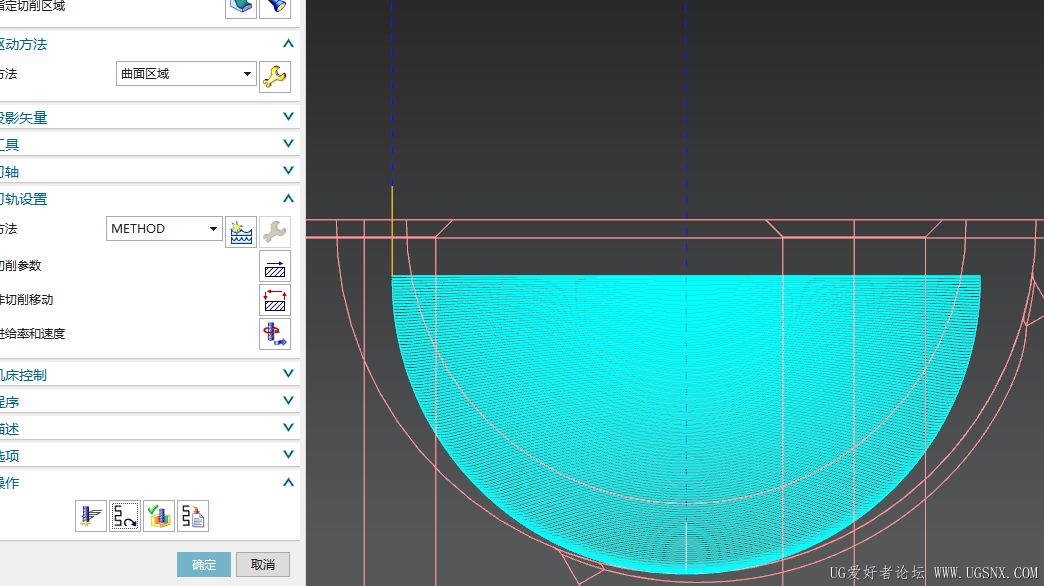Screen dimensions: 1044x586
Task: Click the generate tool path icon
Action: (91, 516)
